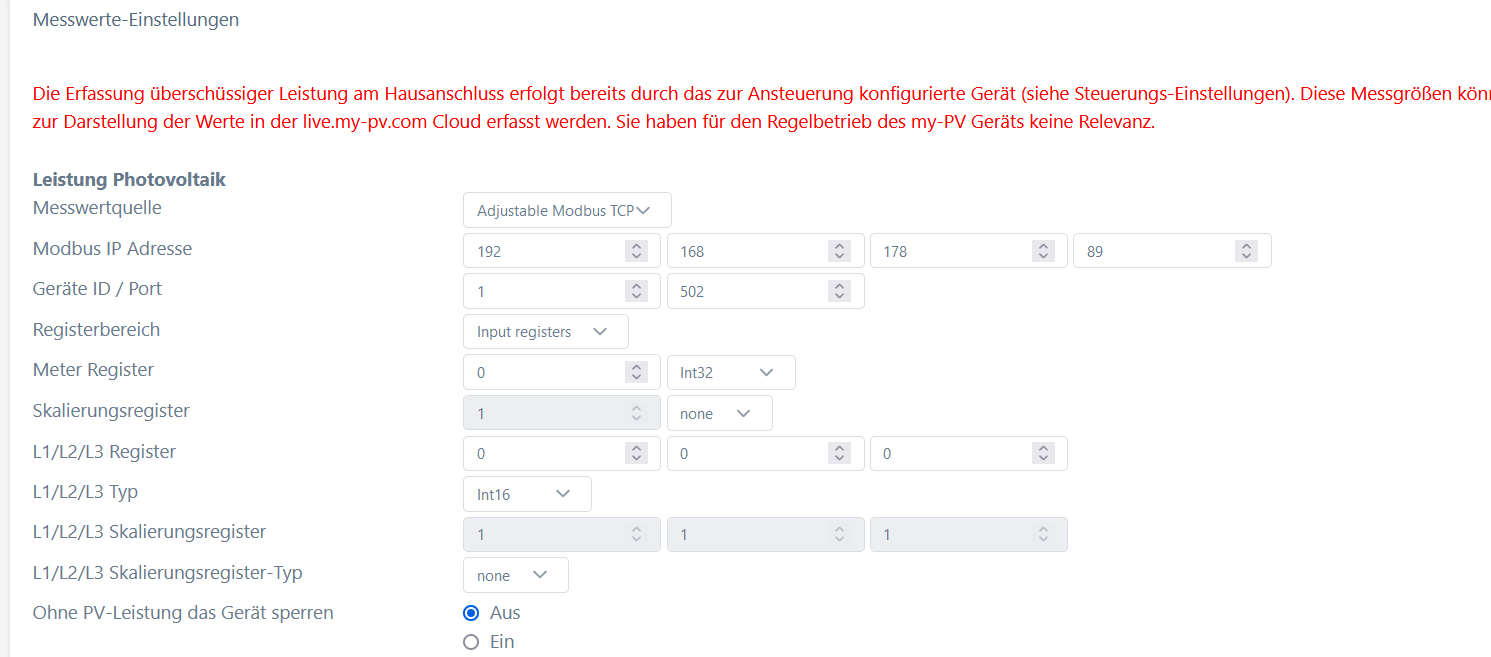1491x657 pixels.
Task: Select the Ein radio button
Action: pyautogui.click(x=471, y=642)
